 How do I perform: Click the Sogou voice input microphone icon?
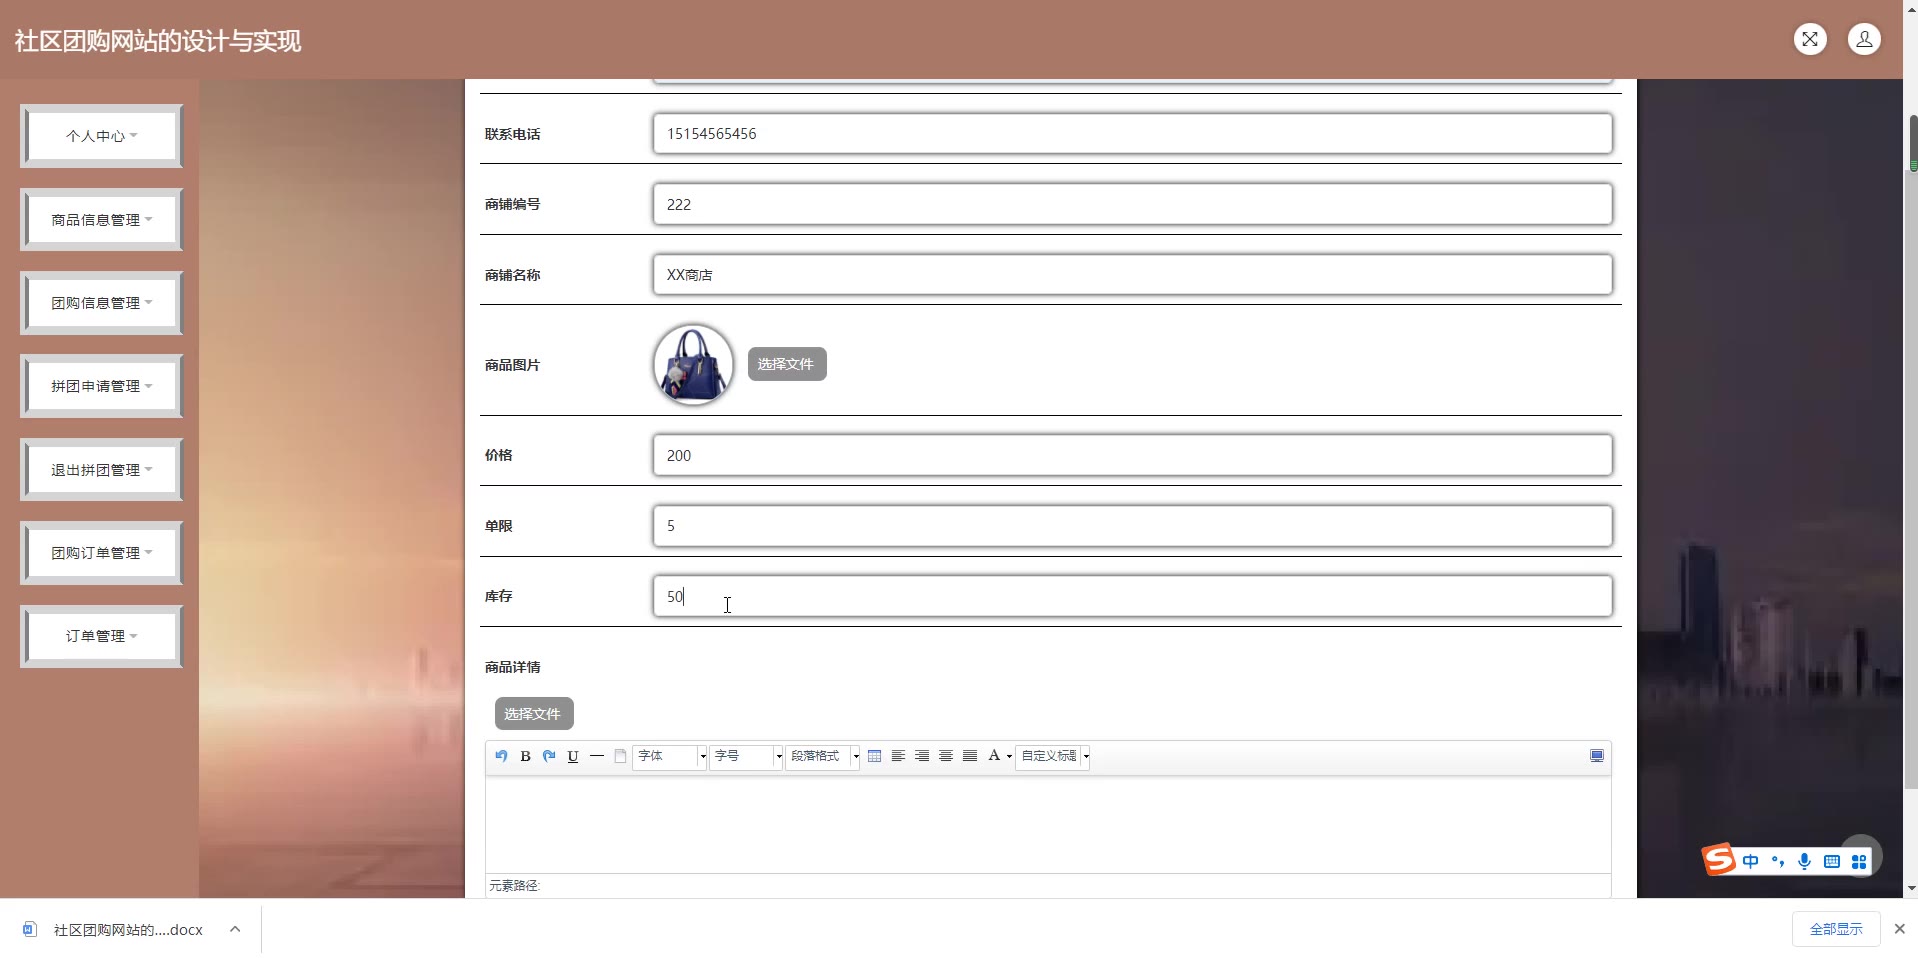[x=1804, y=861]
